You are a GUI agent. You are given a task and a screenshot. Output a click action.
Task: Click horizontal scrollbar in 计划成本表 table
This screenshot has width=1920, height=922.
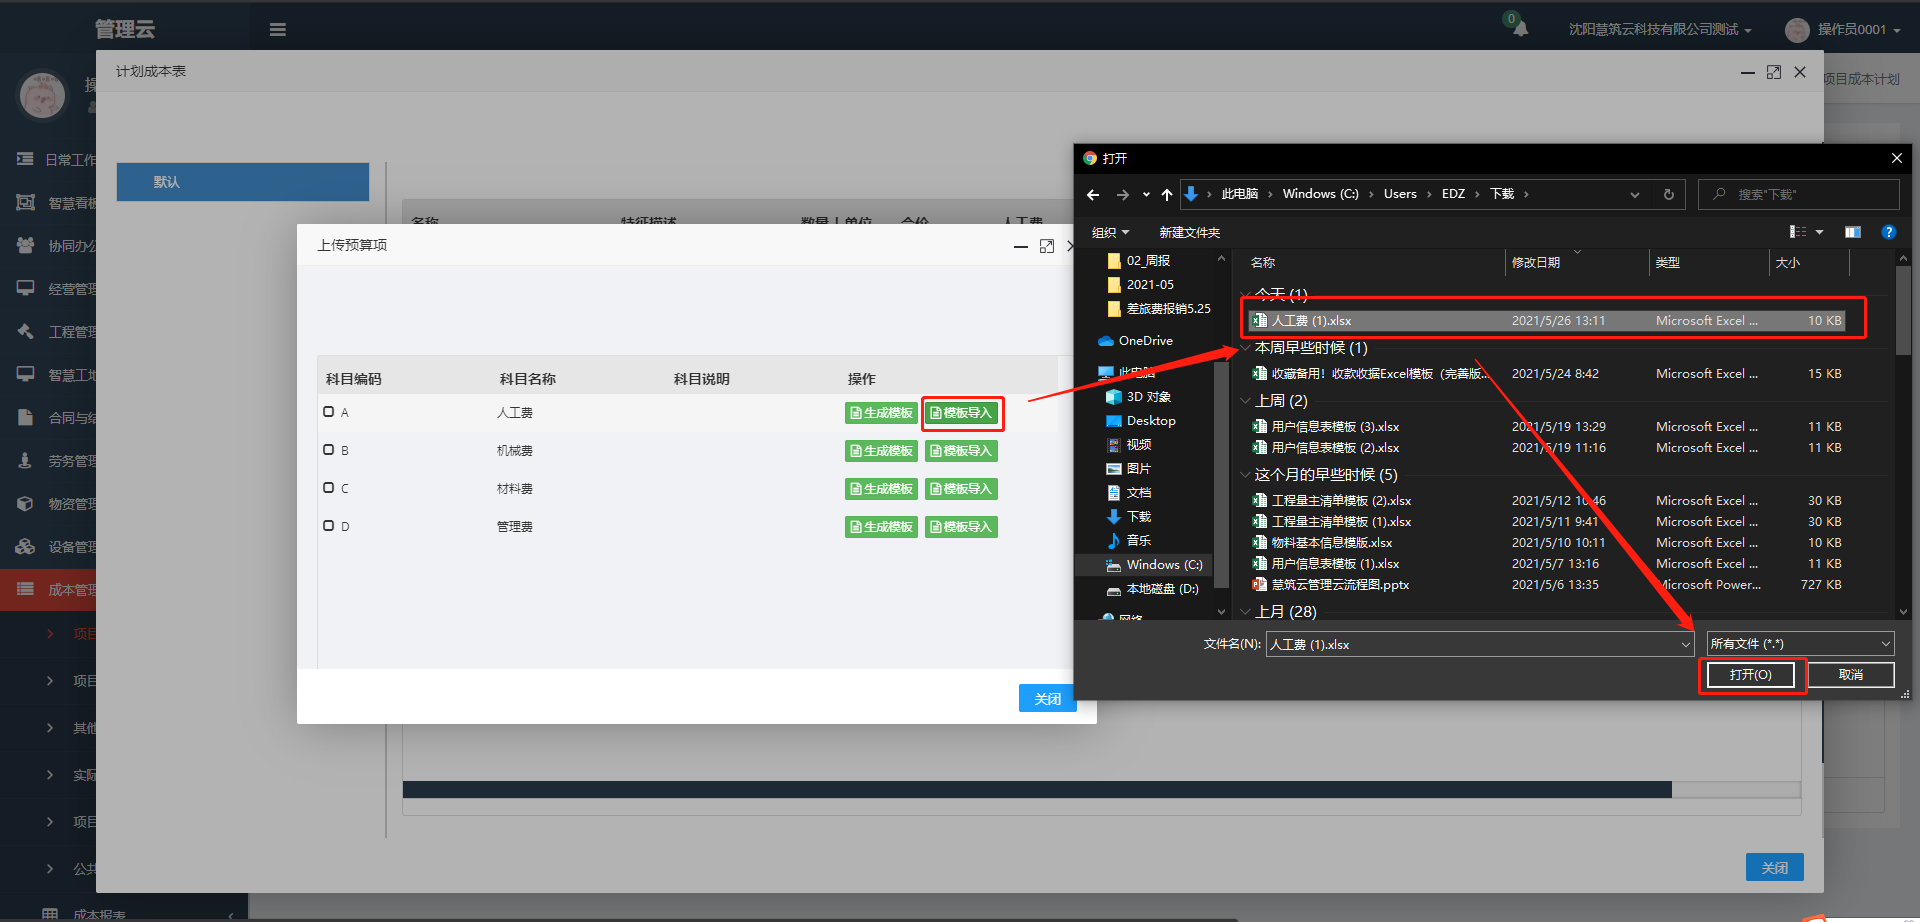[x=1037, y=790]
